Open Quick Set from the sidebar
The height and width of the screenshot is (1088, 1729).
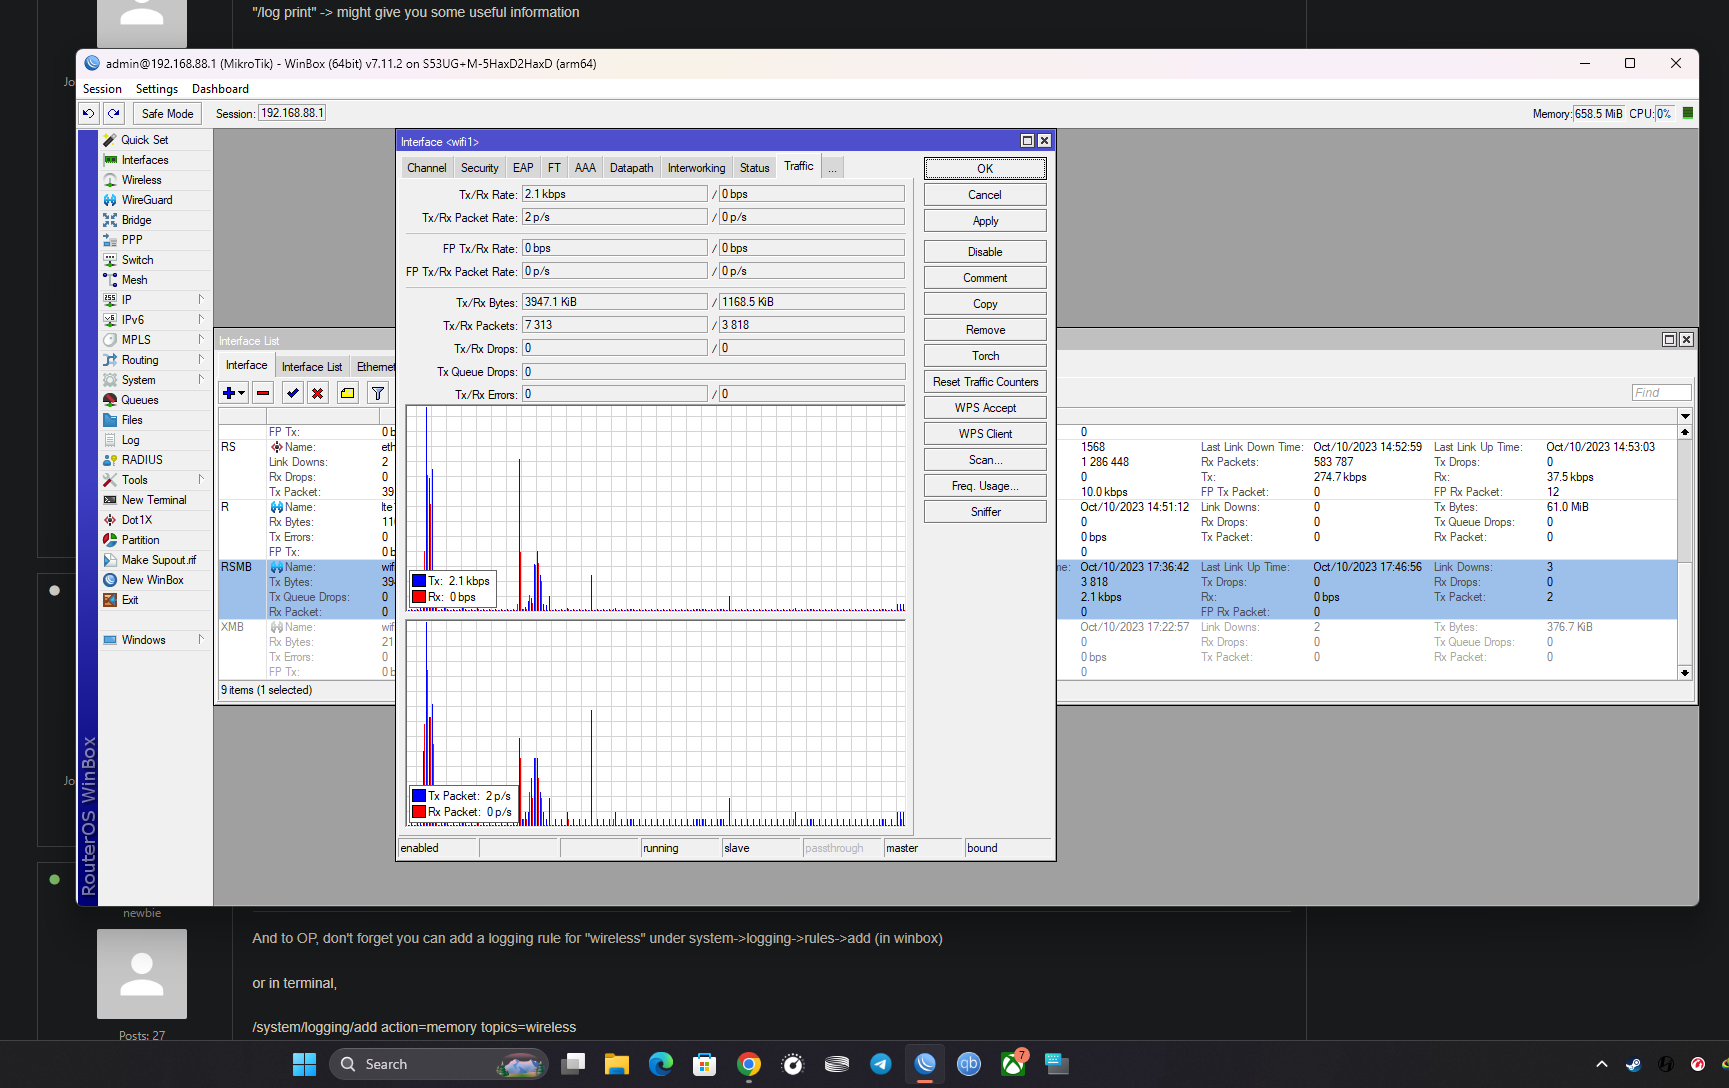tap(145, 140)
